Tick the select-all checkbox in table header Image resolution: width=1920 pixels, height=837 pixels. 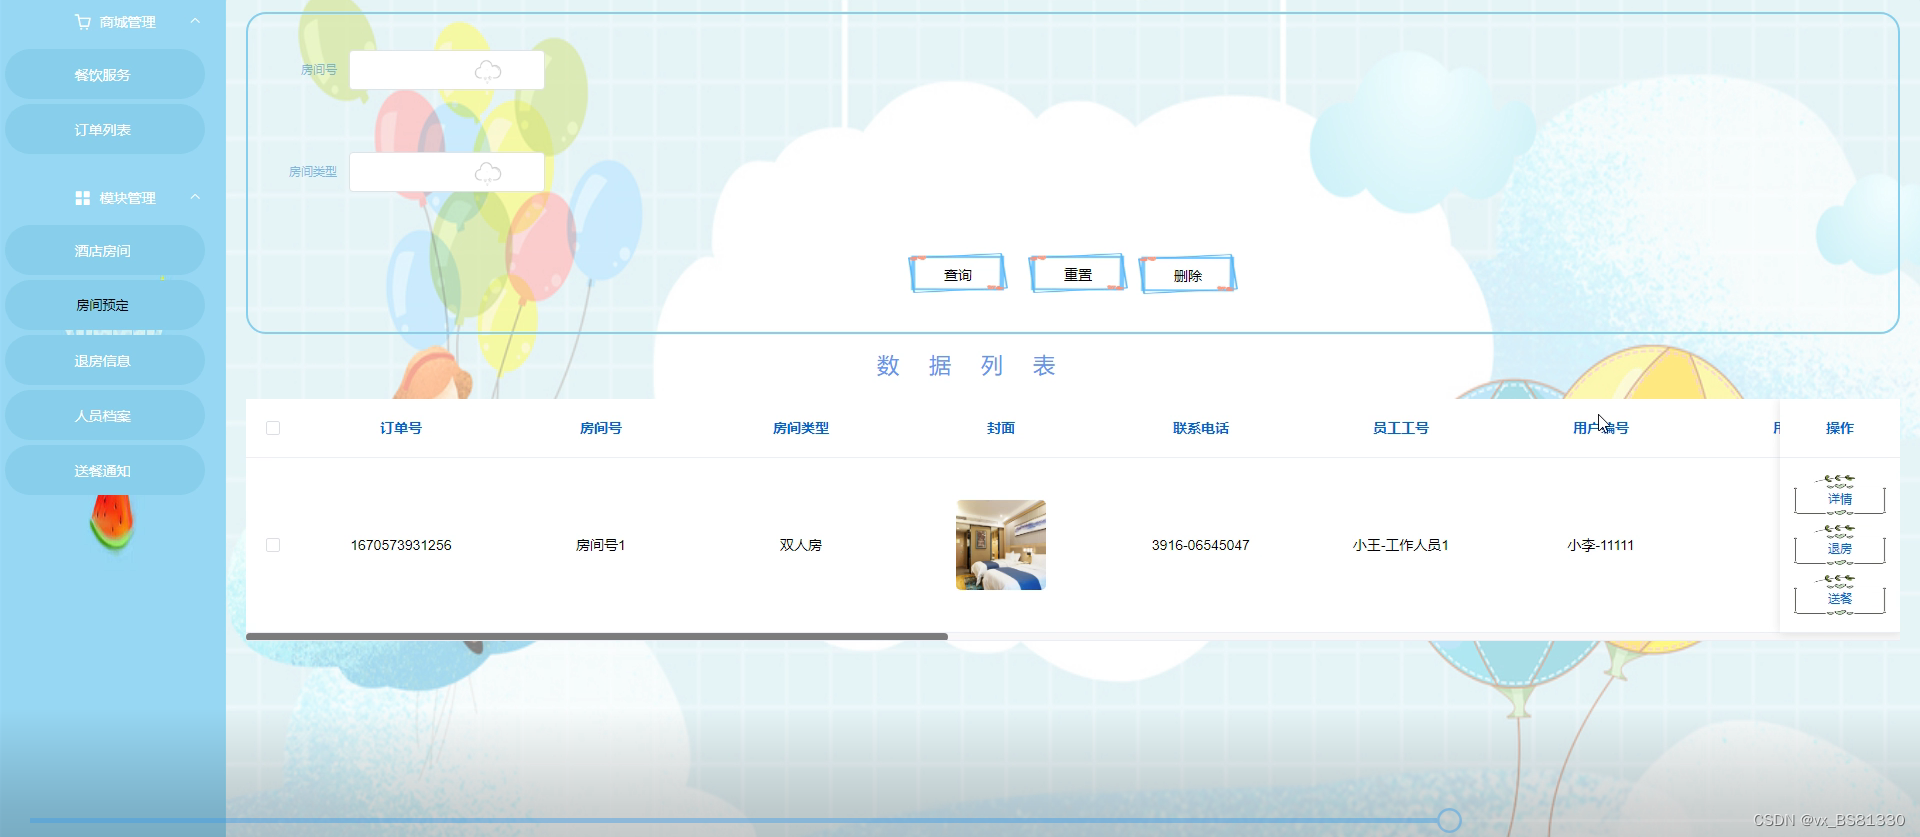pos(273,428)
